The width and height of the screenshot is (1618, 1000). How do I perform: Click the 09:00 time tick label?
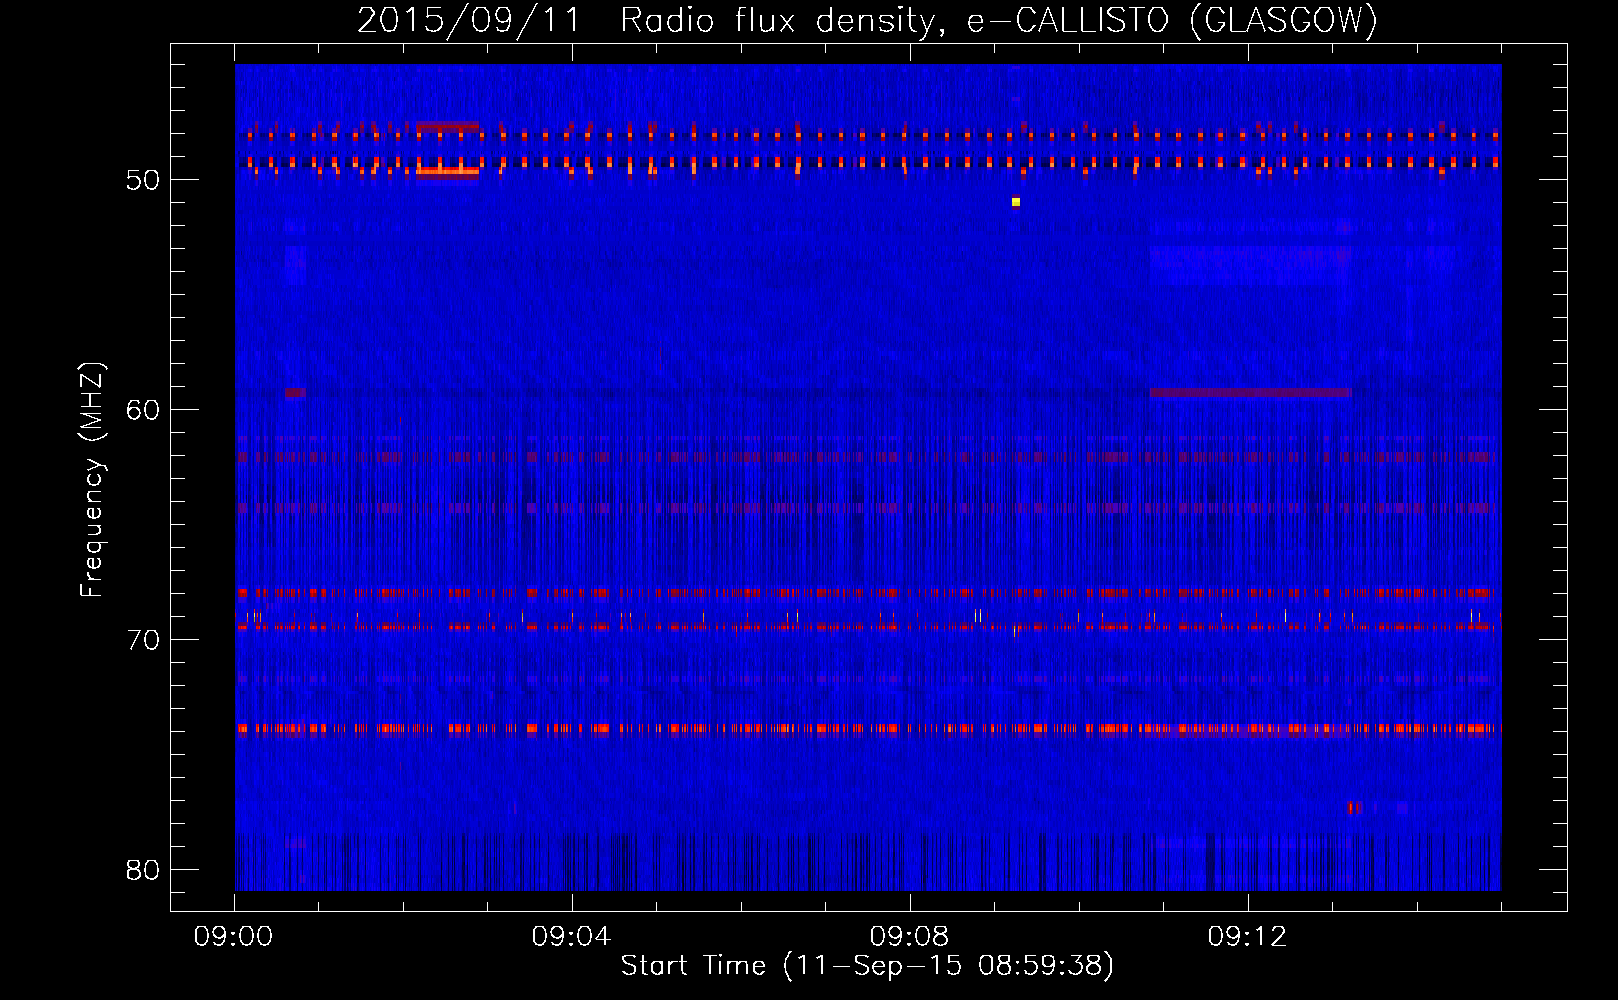tap(234, 937)
